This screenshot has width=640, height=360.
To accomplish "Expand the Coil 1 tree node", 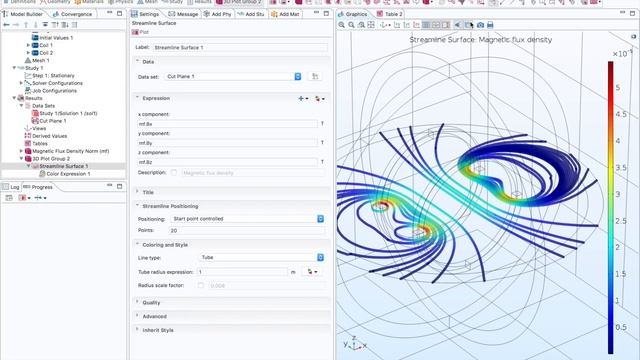I will coord(28,45).
